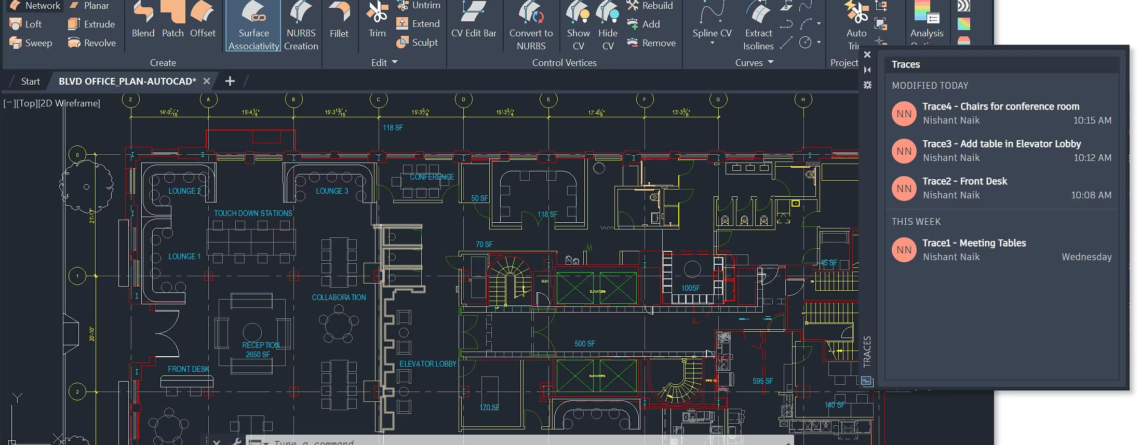Select the Blend surface tool
The width and height of the screenshot is (1140, 445).
point(143,20)
